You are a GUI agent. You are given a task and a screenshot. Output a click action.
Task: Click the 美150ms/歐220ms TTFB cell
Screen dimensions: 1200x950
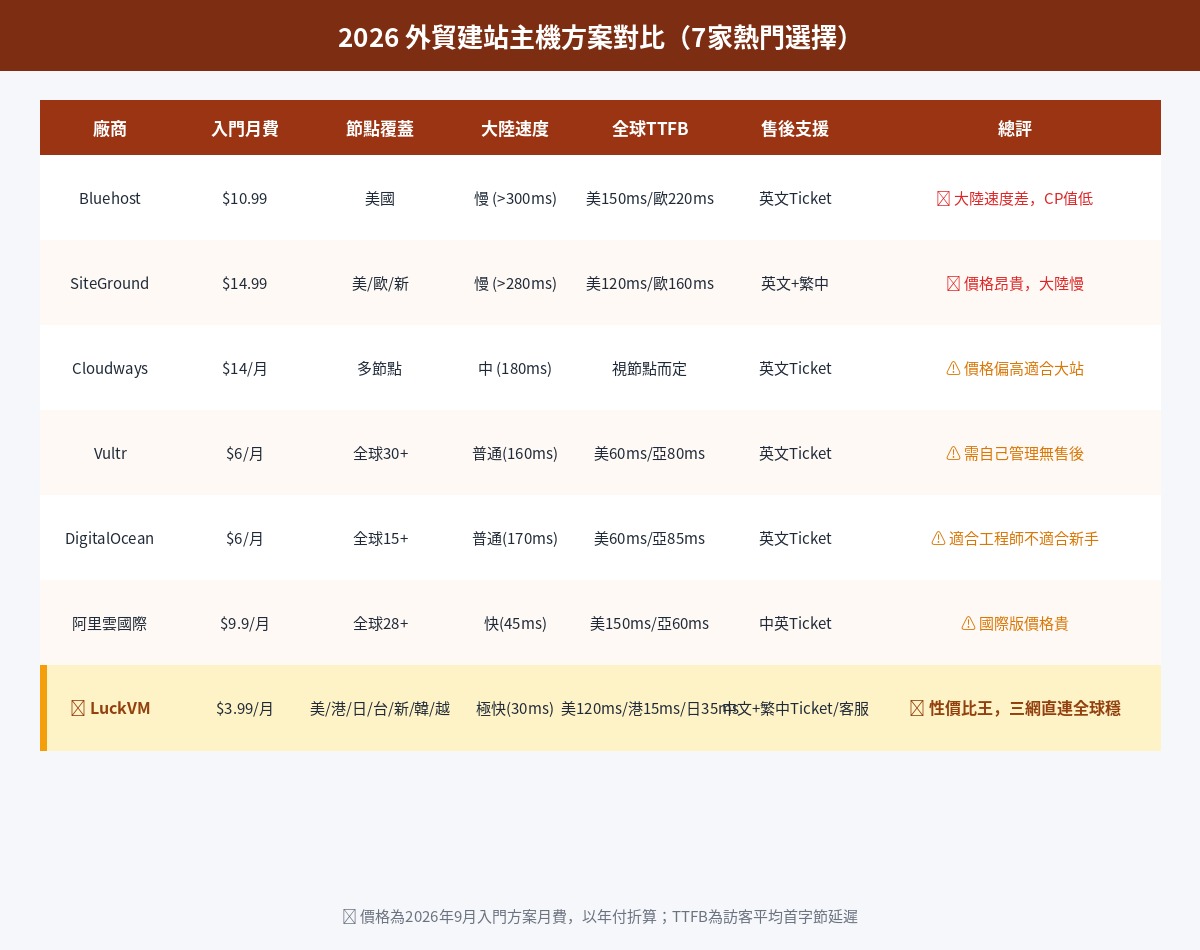[x=650, y=198]
